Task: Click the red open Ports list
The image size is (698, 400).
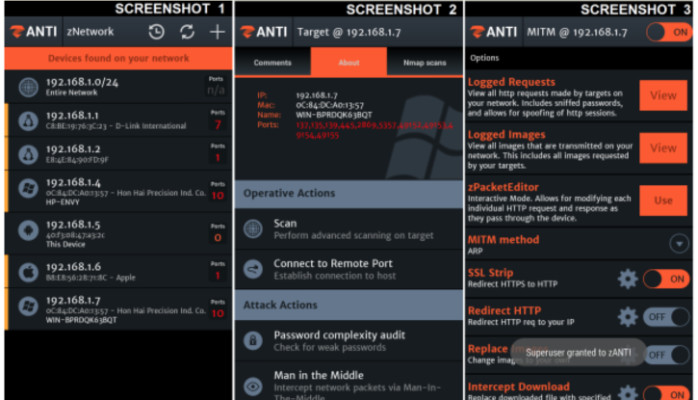Action: click(x=374, y=130)
